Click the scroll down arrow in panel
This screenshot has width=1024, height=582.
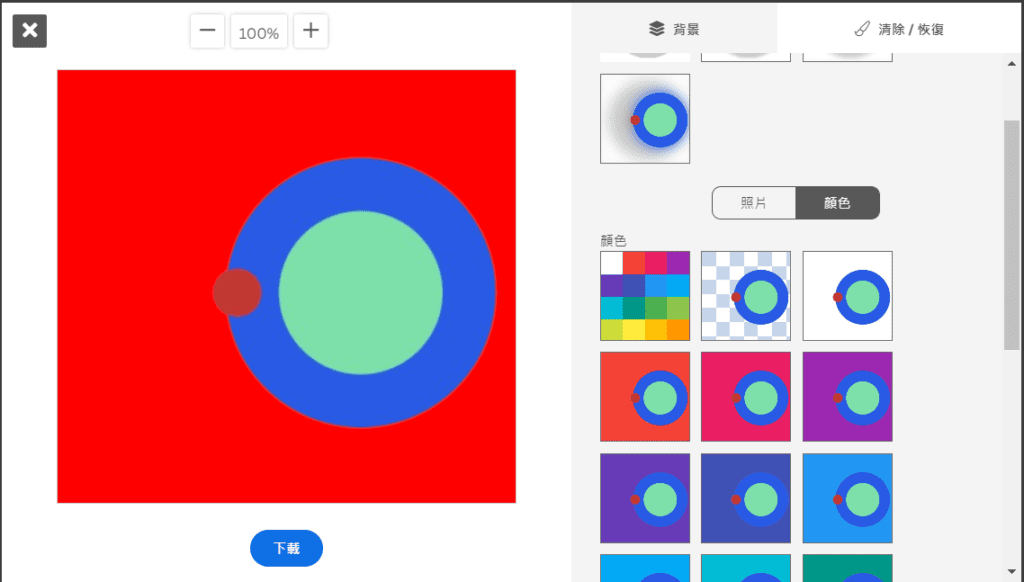pos(1012,572)
